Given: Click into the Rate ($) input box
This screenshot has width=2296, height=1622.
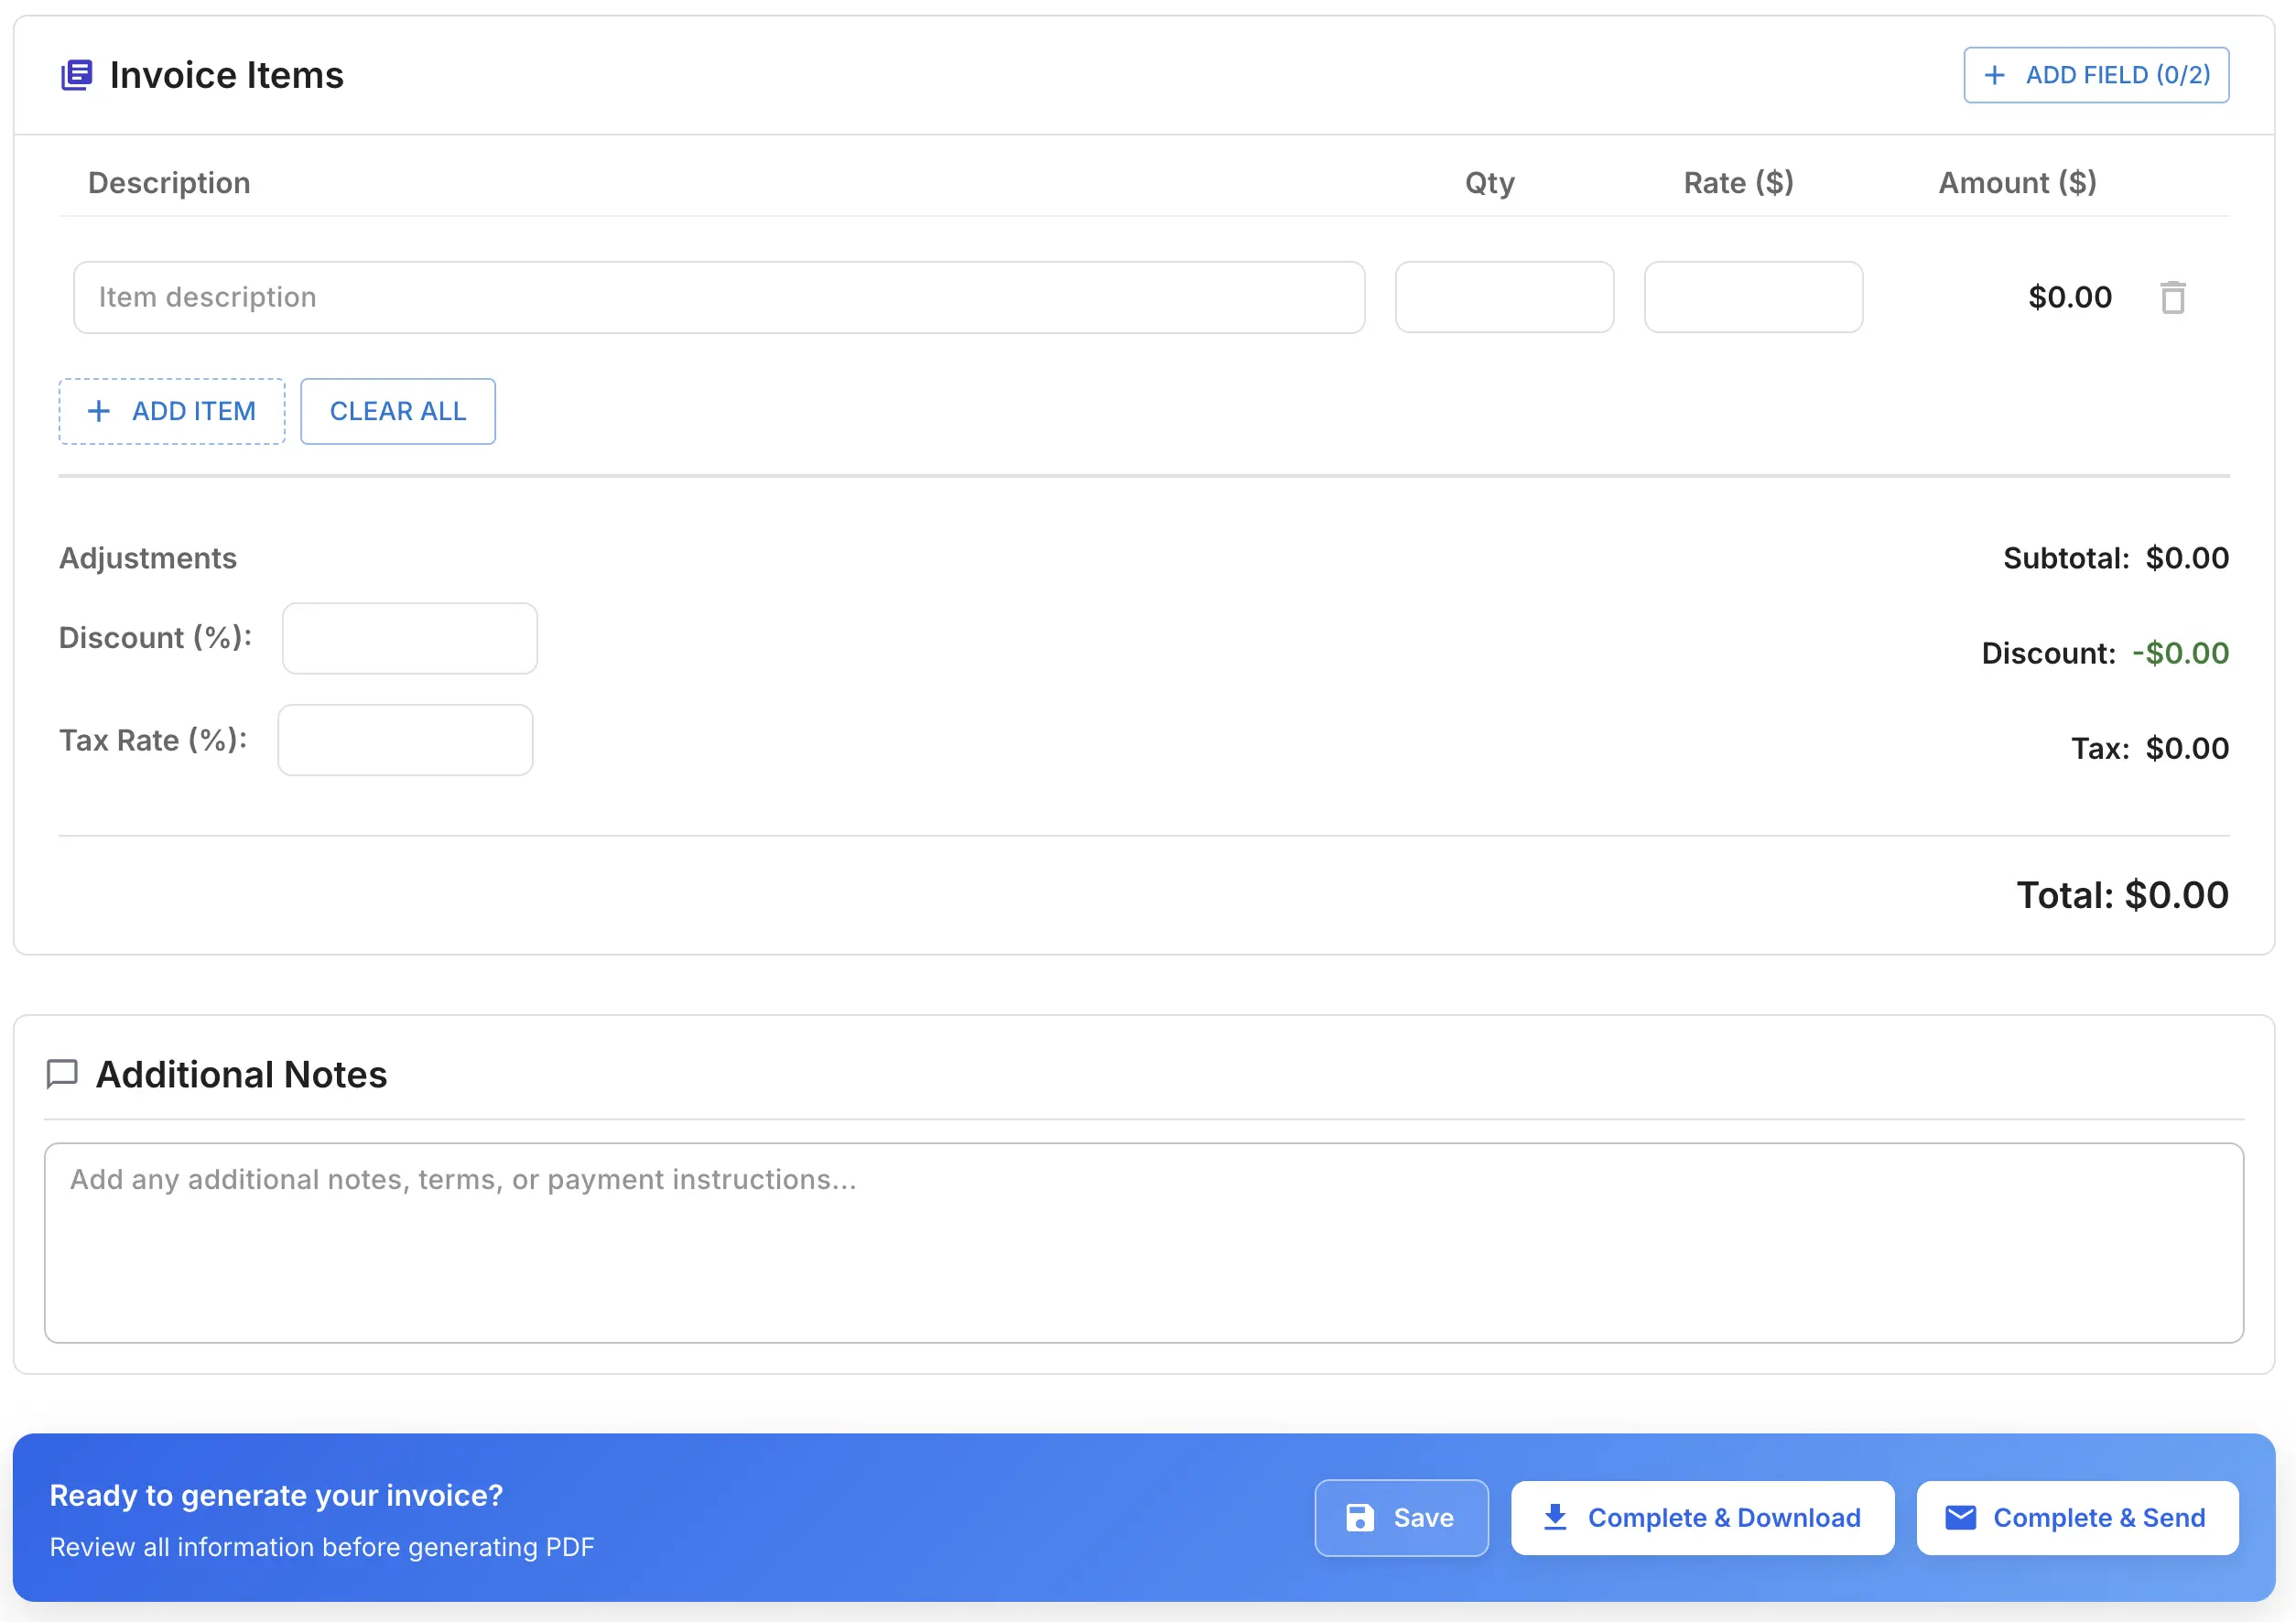Looking at the screenshot, I should click(x=1753, y=298).
